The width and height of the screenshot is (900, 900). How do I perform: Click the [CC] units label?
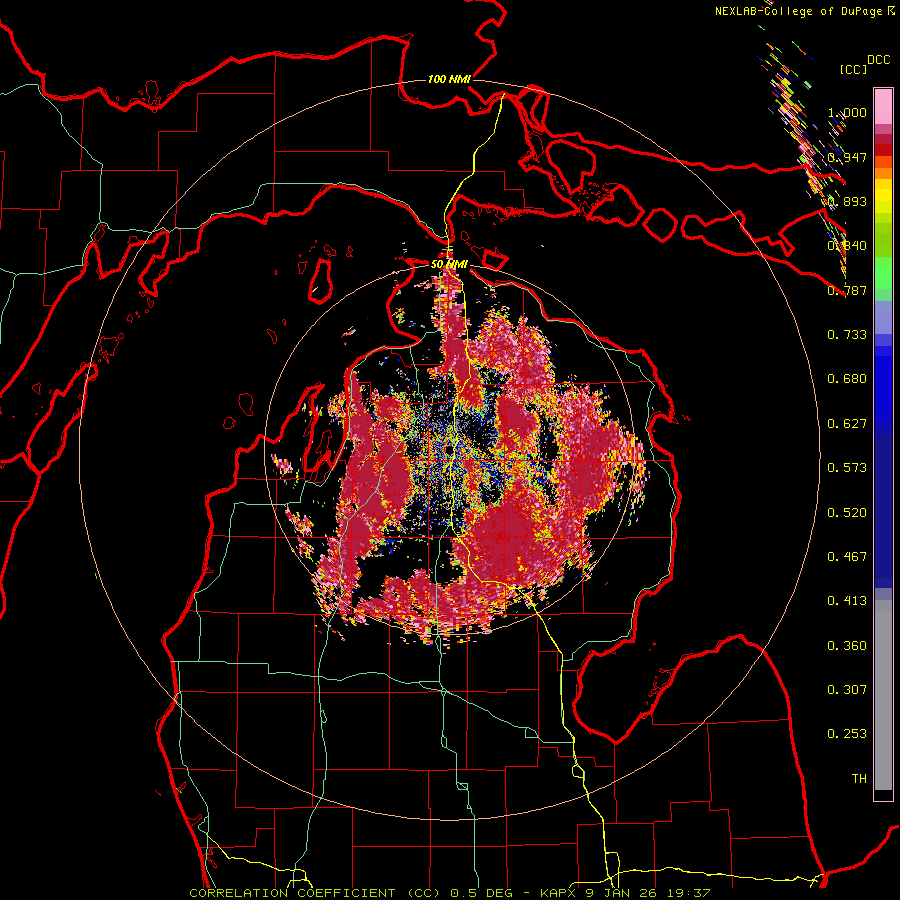click(853, 69)
